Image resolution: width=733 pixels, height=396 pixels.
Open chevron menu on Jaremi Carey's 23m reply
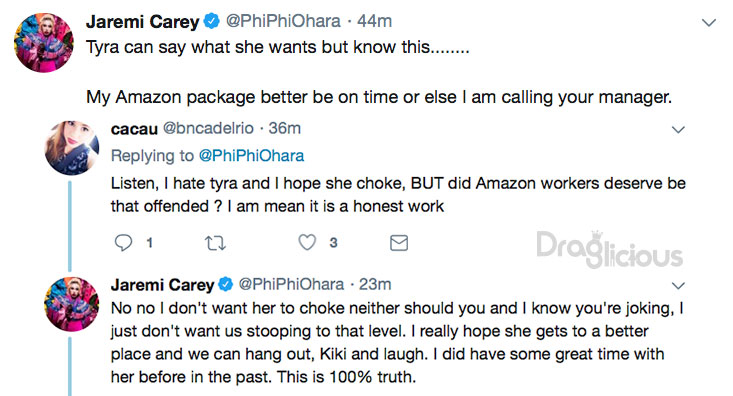click(x=678, y=285)
